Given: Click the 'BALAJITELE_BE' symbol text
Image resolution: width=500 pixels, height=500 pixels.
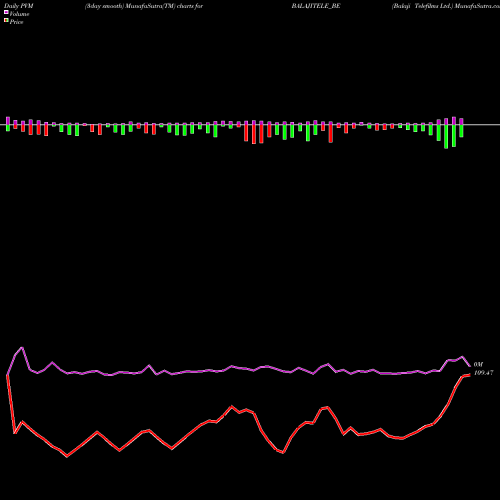Looking at the screenshot, I should click(316, 6).
